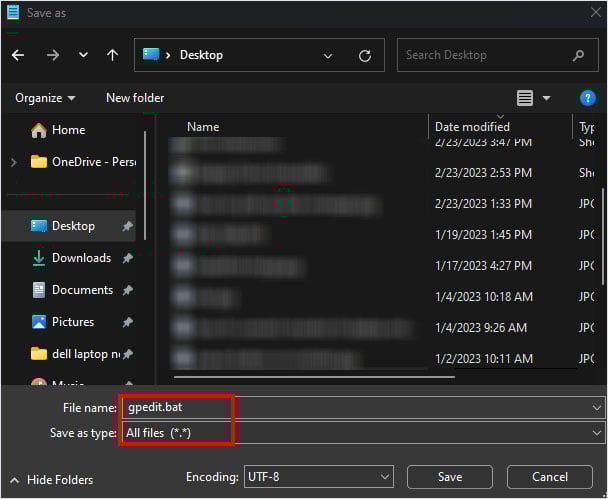Go back with the left arrow

18,55
